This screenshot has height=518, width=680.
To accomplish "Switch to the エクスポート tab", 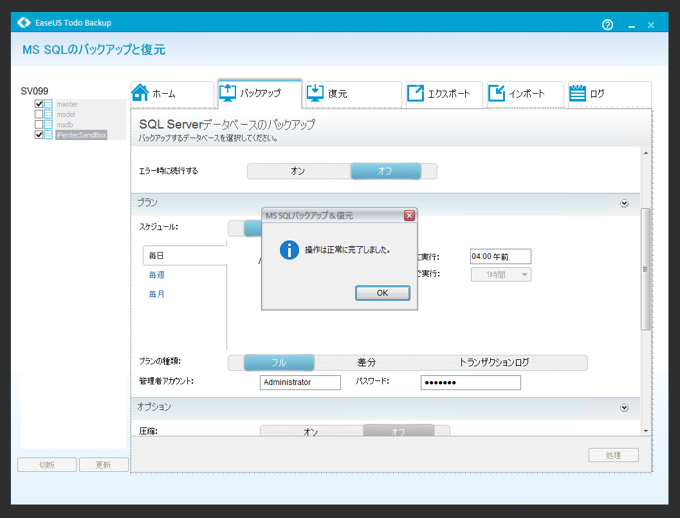I will pyautogui.click(x=444, y=94).
